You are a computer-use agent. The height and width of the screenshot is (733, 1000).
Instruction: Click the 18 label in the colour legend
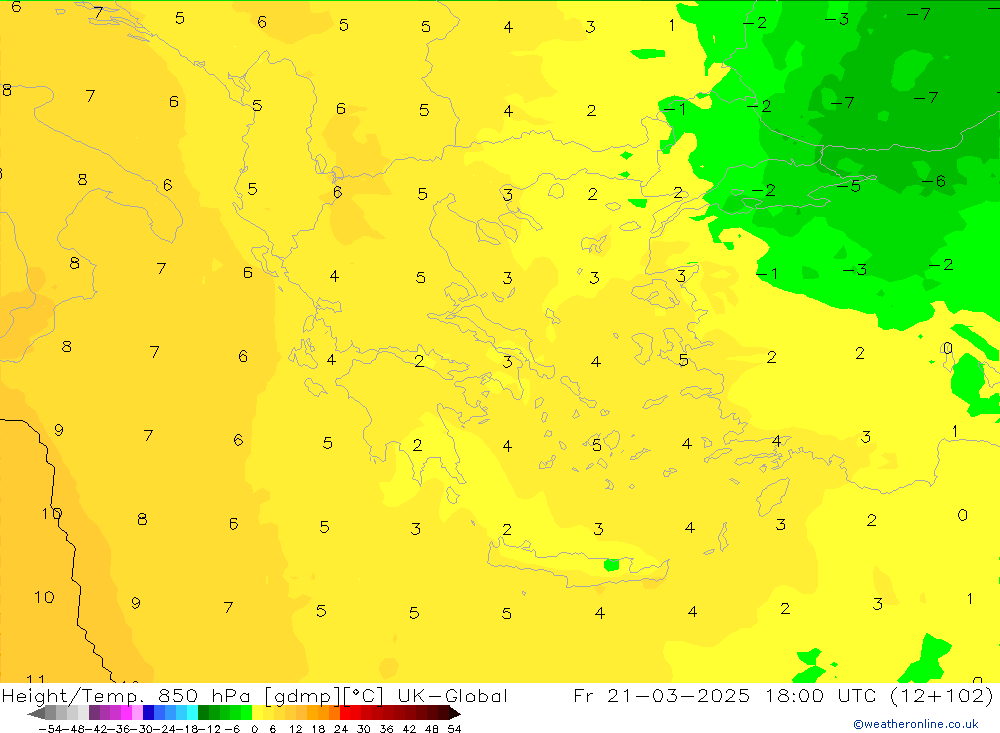point(318,729)
